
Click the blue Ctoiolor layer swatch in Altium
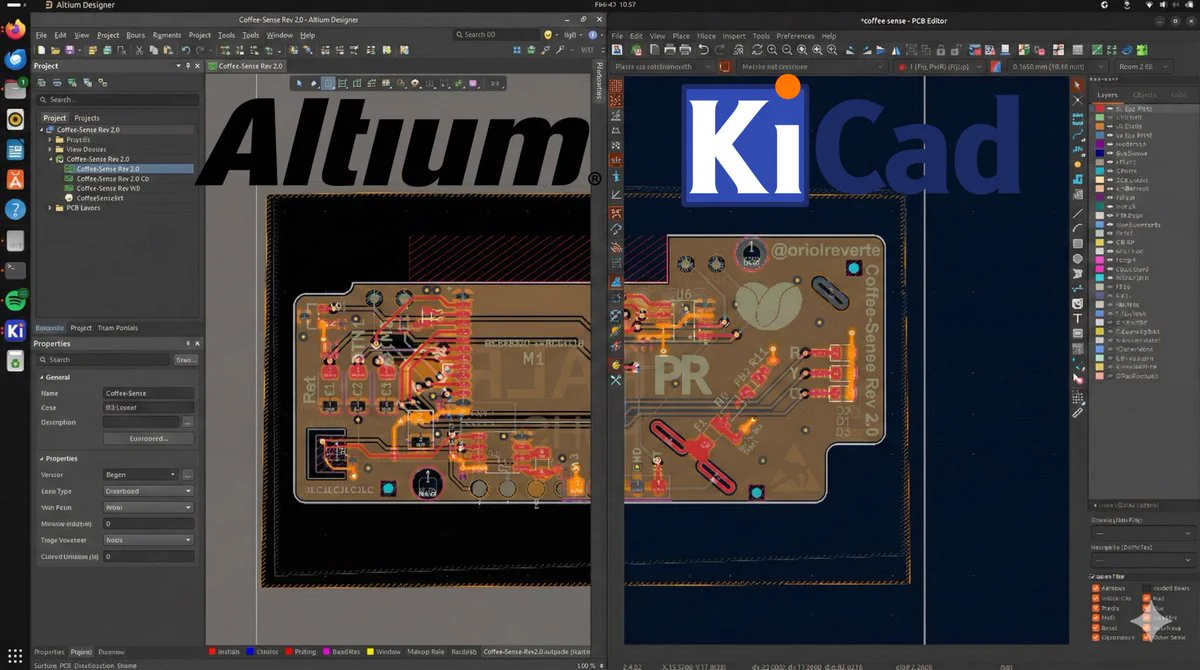(251, 652)
